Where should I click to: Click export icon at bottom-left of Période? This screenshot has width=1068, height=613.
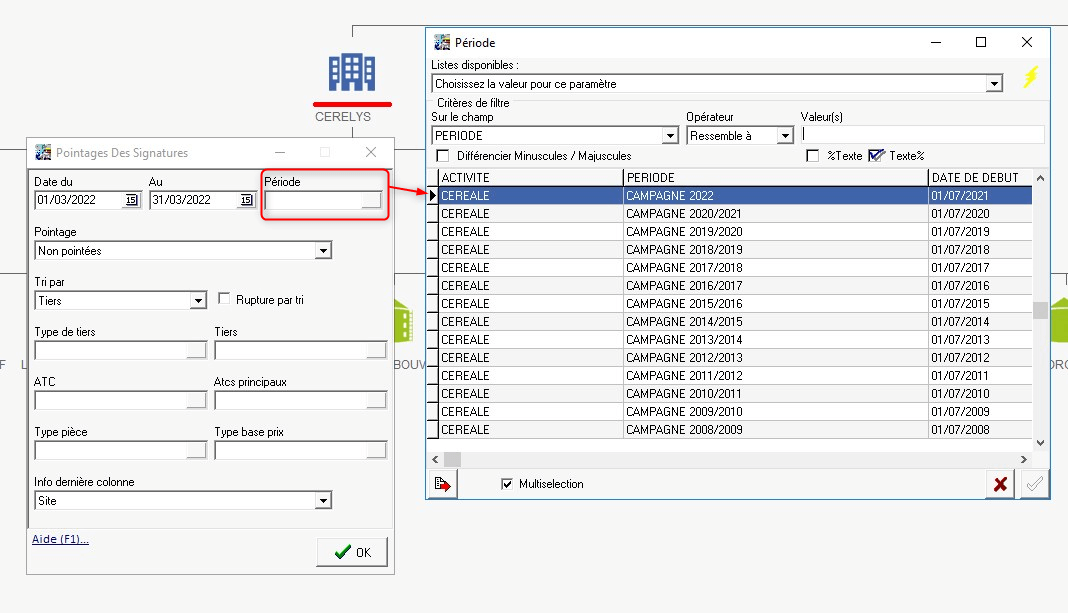pos(443,484)
